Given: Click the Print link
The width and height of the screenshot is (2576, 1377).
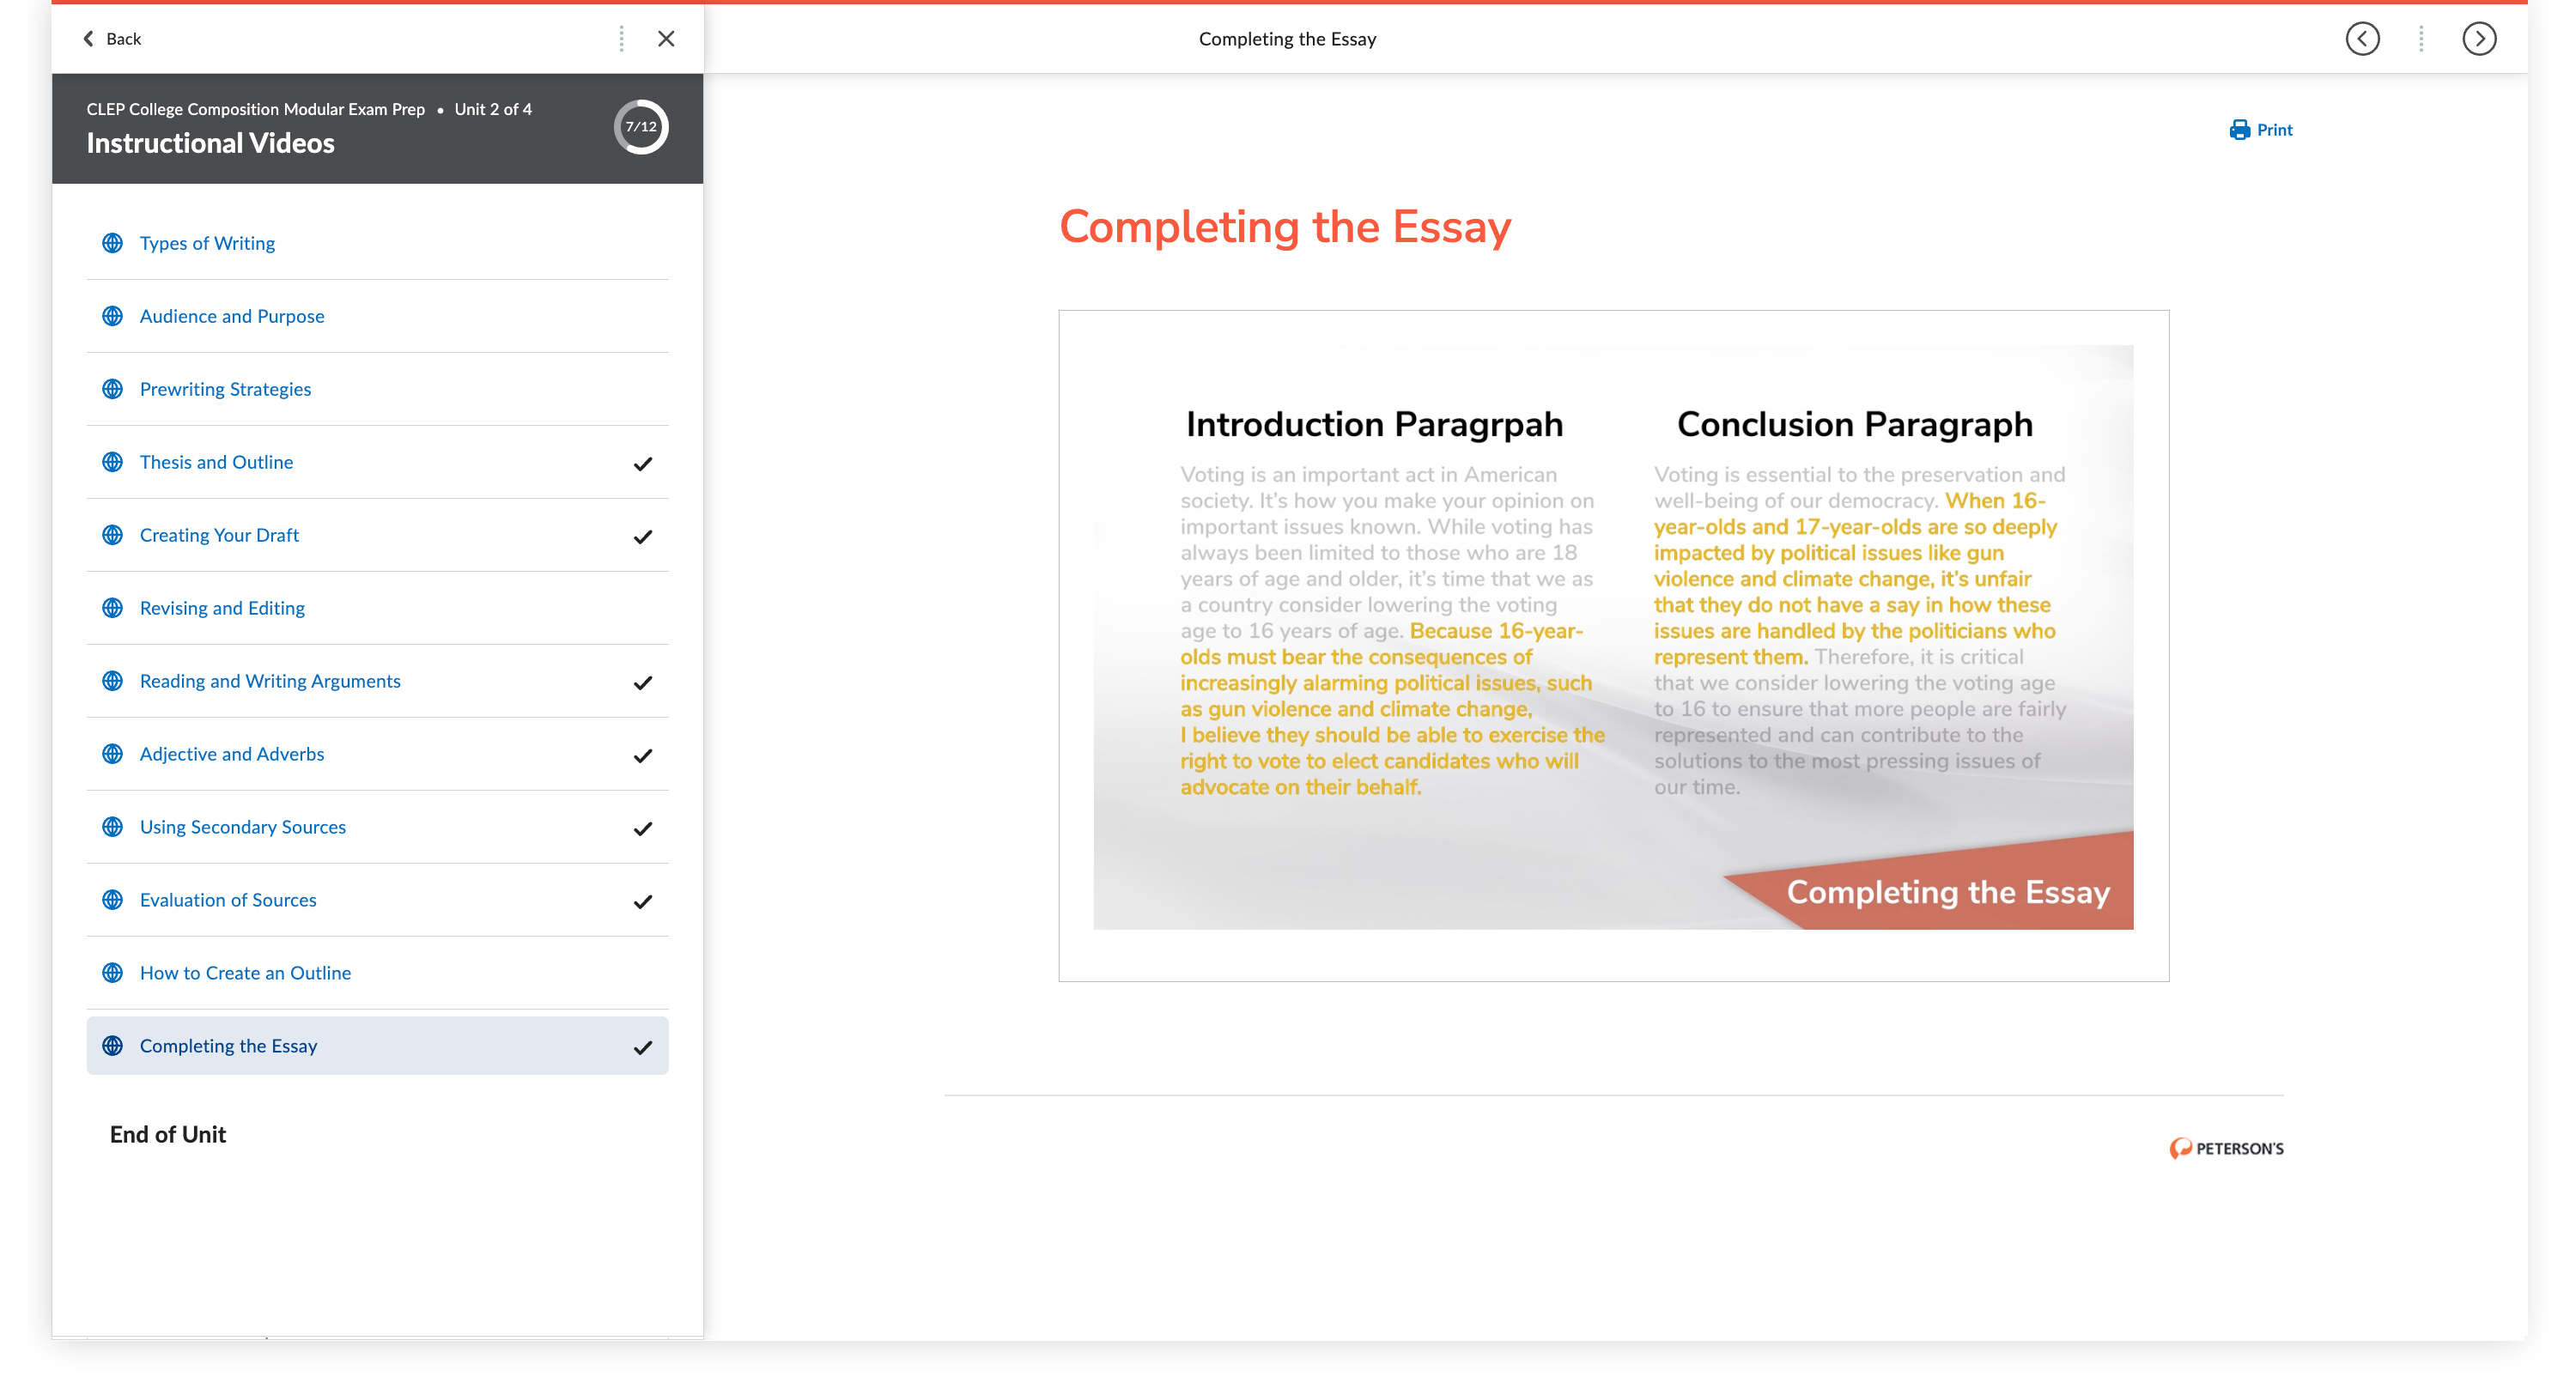Looking at the screenshot, I should 2274,130.
